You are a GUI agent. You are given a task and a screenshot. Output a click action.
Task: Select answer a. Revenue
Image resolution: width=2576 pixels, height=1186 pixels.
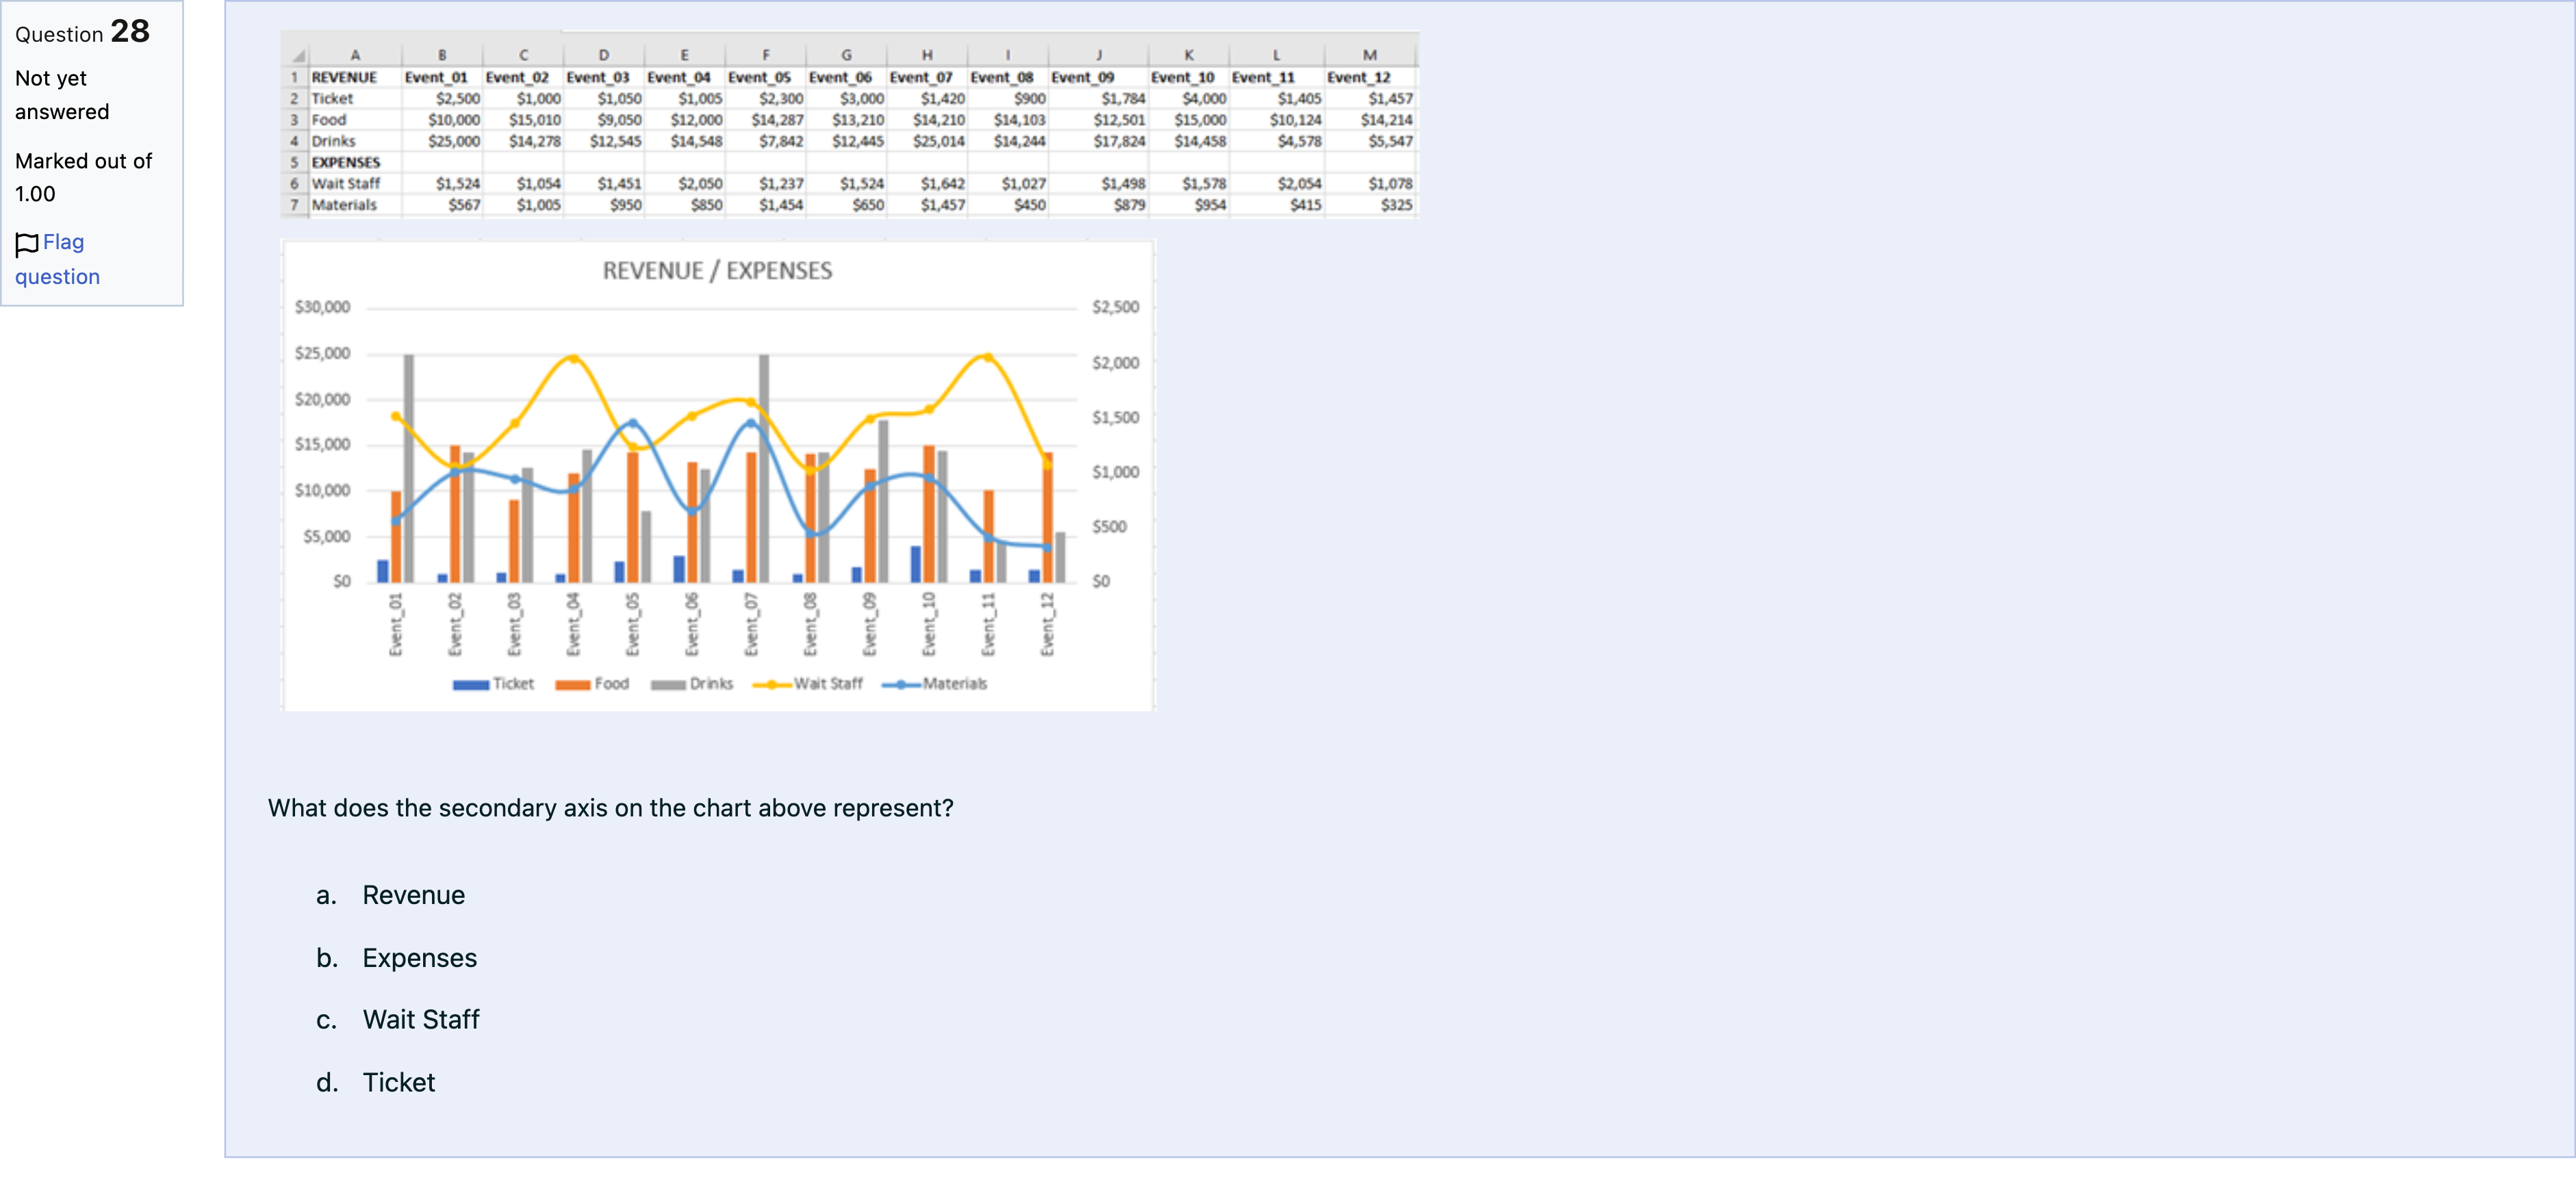point(413,895)
